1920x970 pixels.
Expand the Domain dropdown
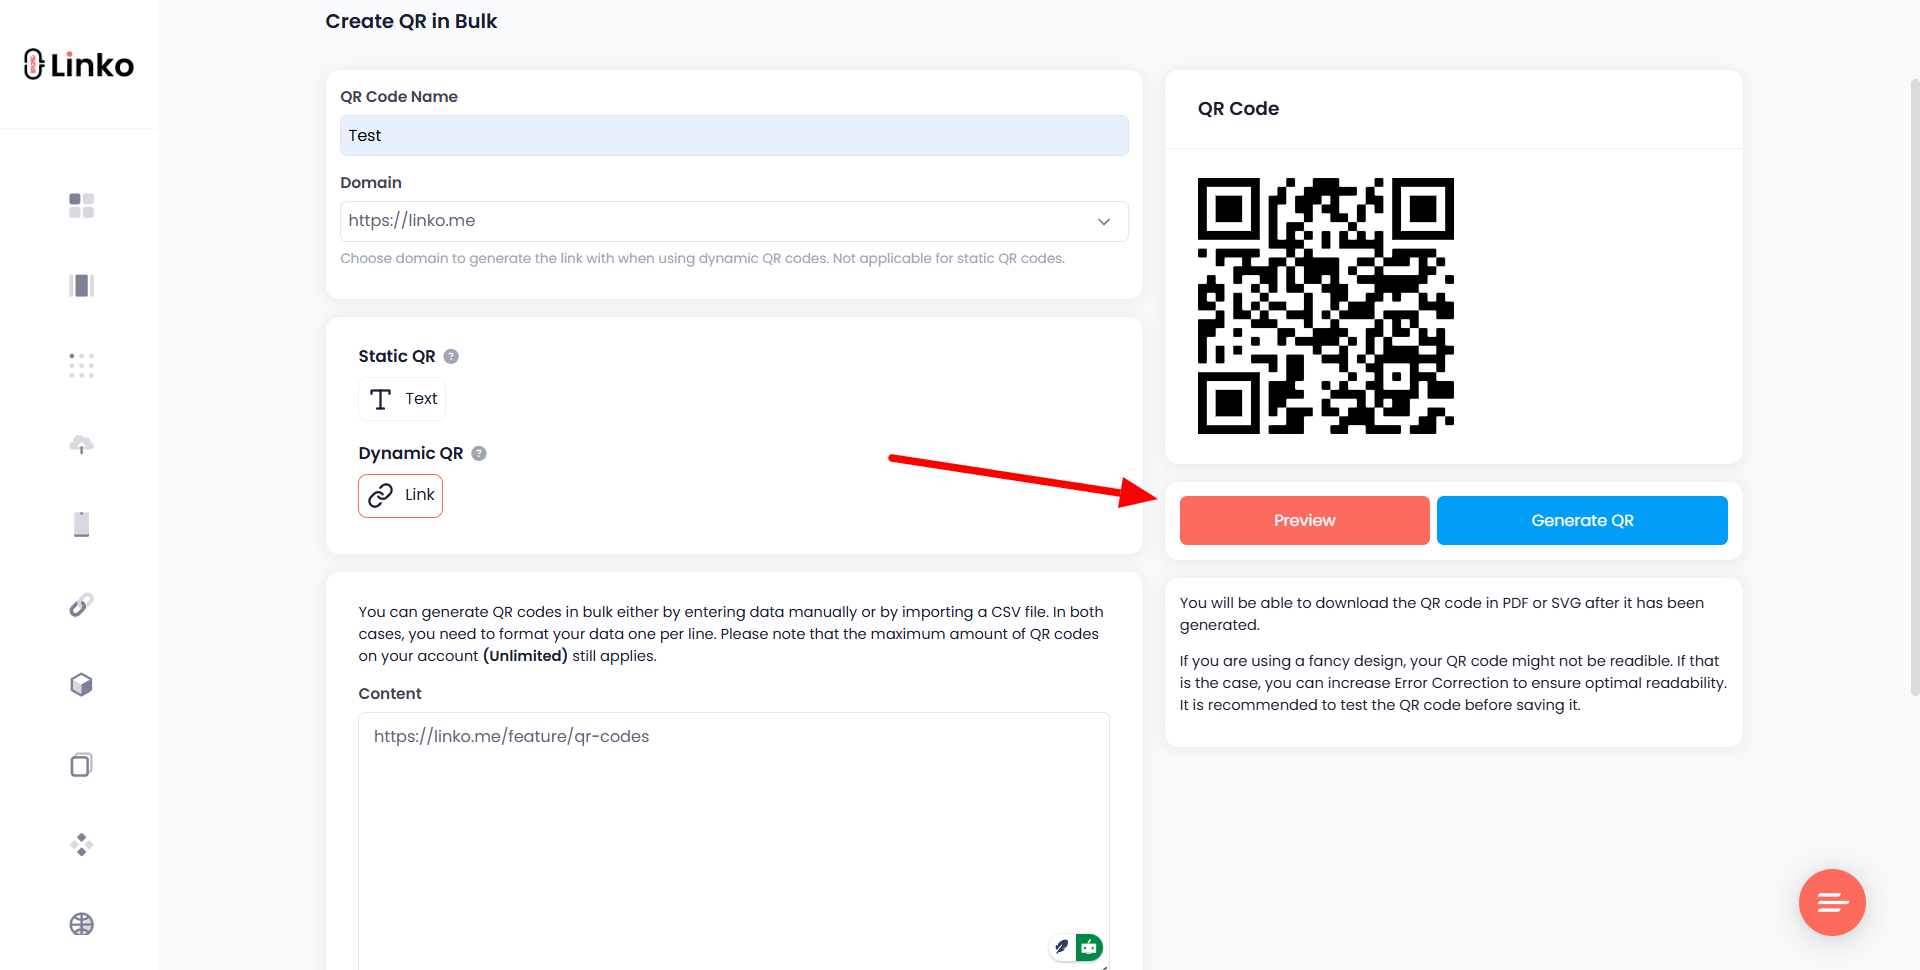[734, 221]
